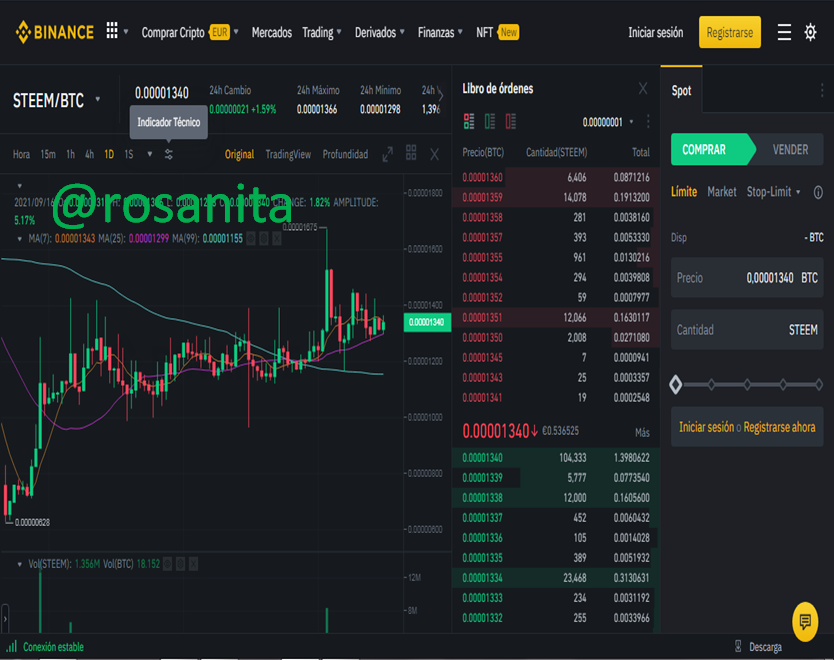
Task: Open the STEEM/BTC pair dropdown
Action: pos(98,99)
